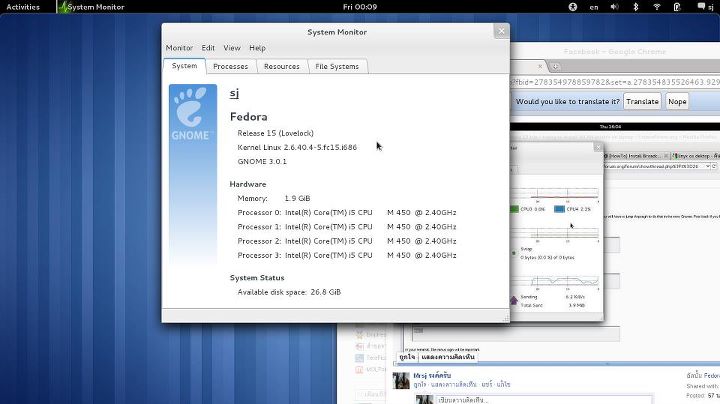The image size is (720, 404).
Task: Switch to the File Systems tab
Action: click(337, 67)
